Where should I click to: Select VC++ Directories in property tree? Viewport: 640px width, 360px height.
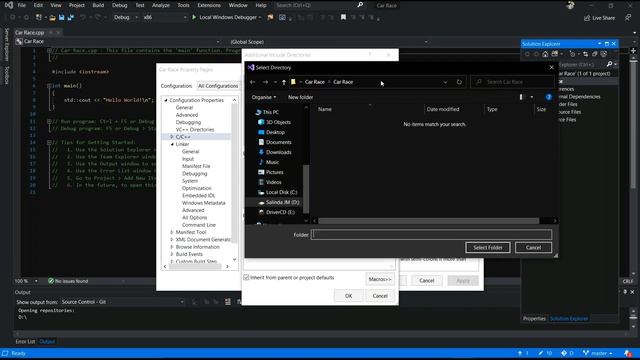tap(195, 129)
